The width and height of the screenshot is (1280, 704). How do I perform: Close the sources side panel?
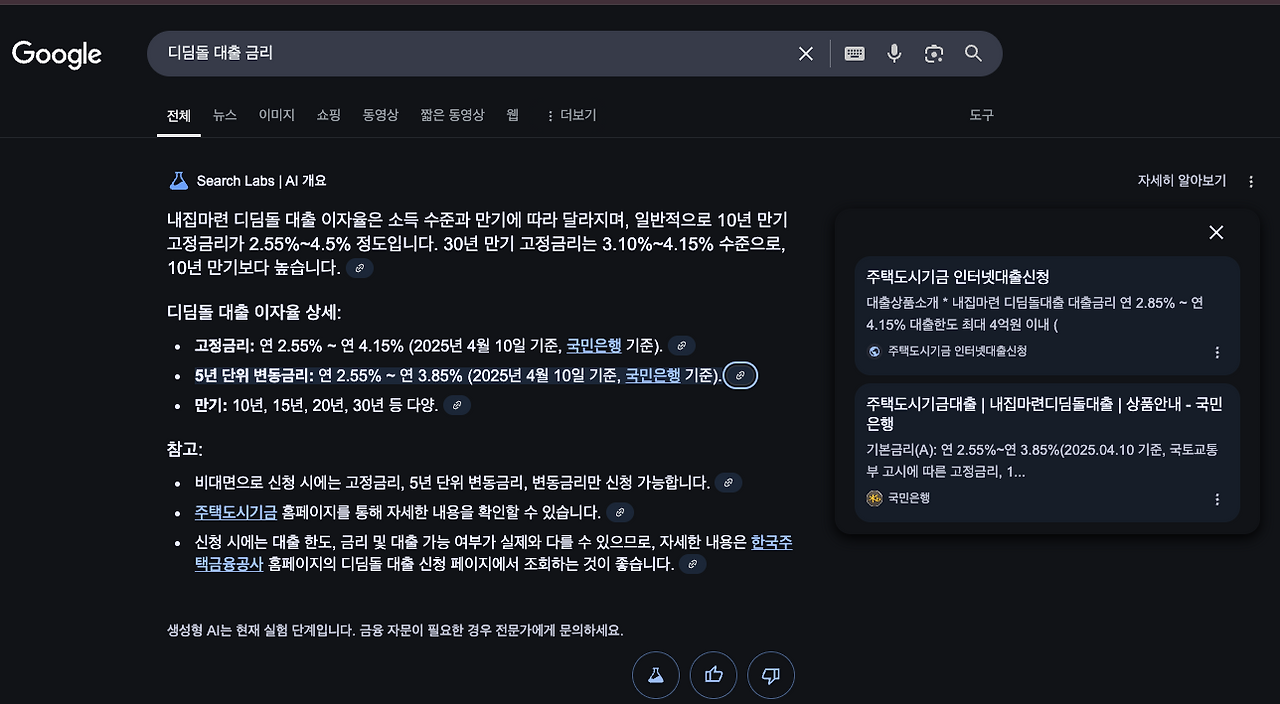click(x=1216, y=232)
